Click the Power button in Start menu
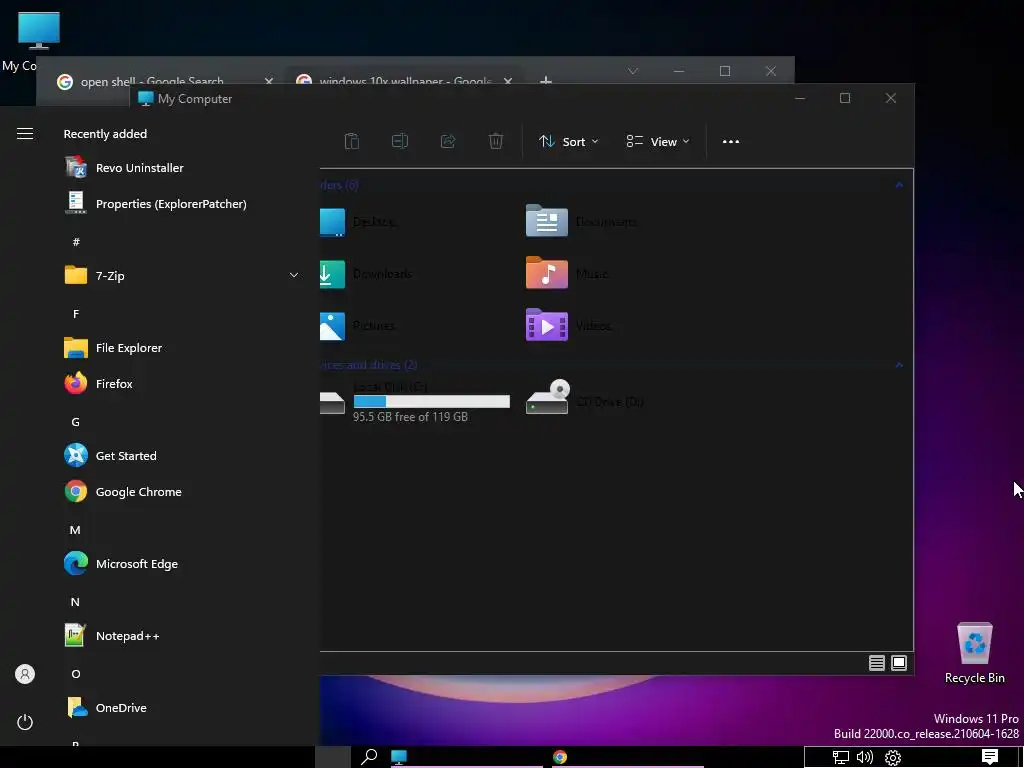The width and height of the screenshot is (1024, 768). 25,722
